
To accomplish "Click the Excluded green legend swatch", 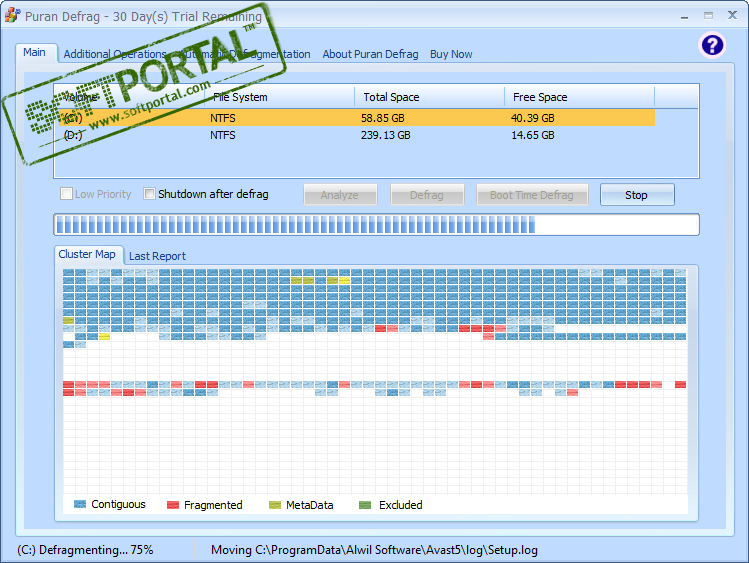I will click(365, 505).
